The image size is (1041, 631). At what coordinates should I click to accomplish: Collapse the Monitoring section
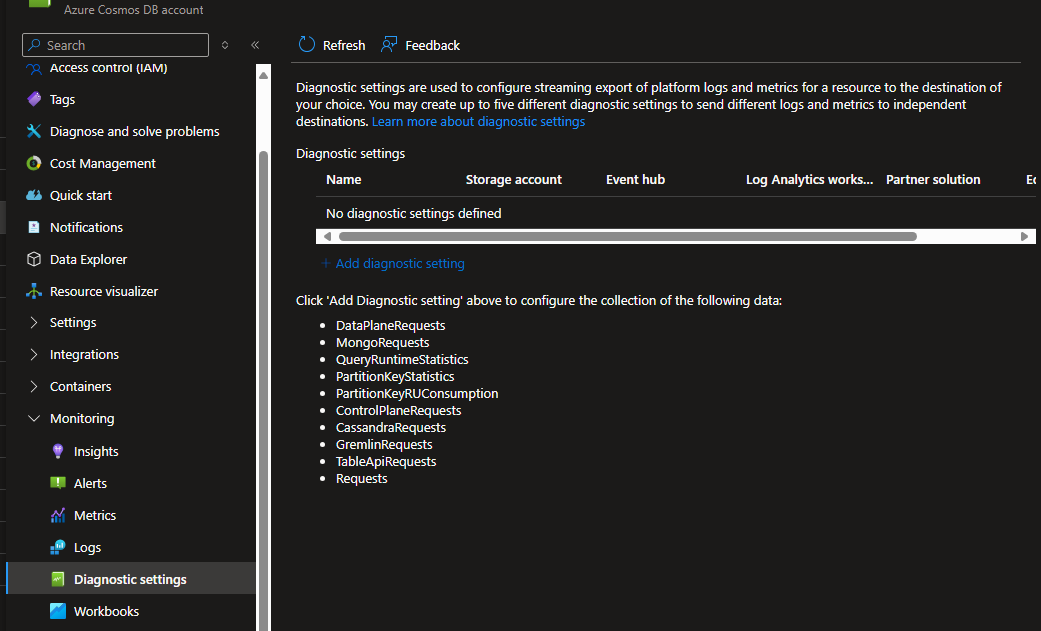[34, 419]
